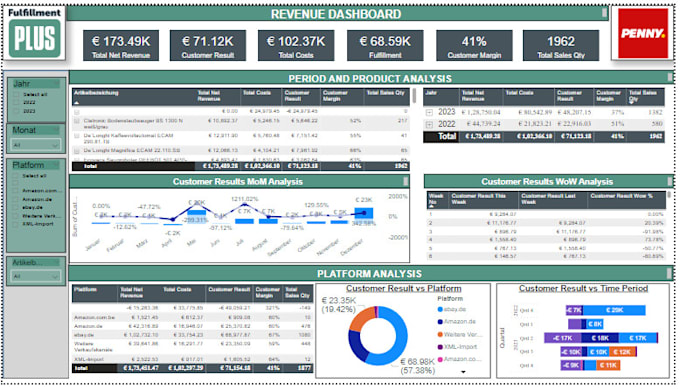Open the Monat dropdown

(x=35, y=145)
